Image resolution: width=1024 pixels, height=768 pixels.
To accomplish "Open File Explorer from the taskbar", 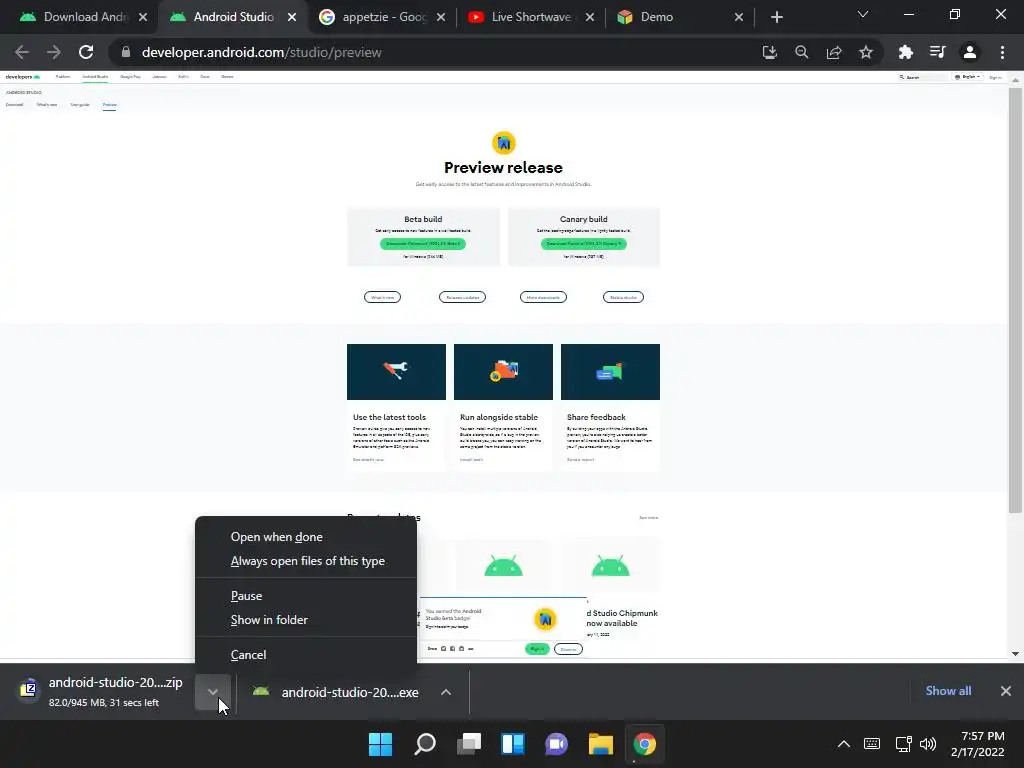I will (601, 744).
